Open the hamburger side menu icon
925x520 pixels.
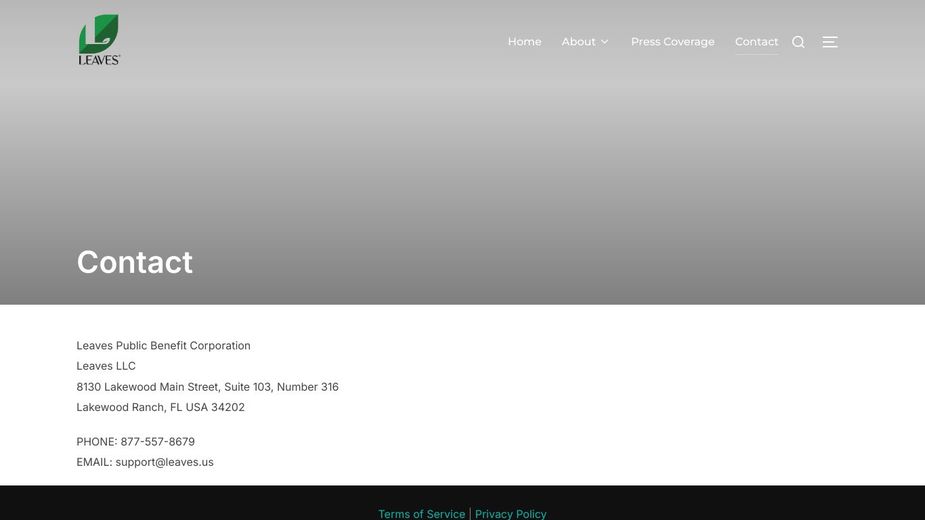click(830, 42)
